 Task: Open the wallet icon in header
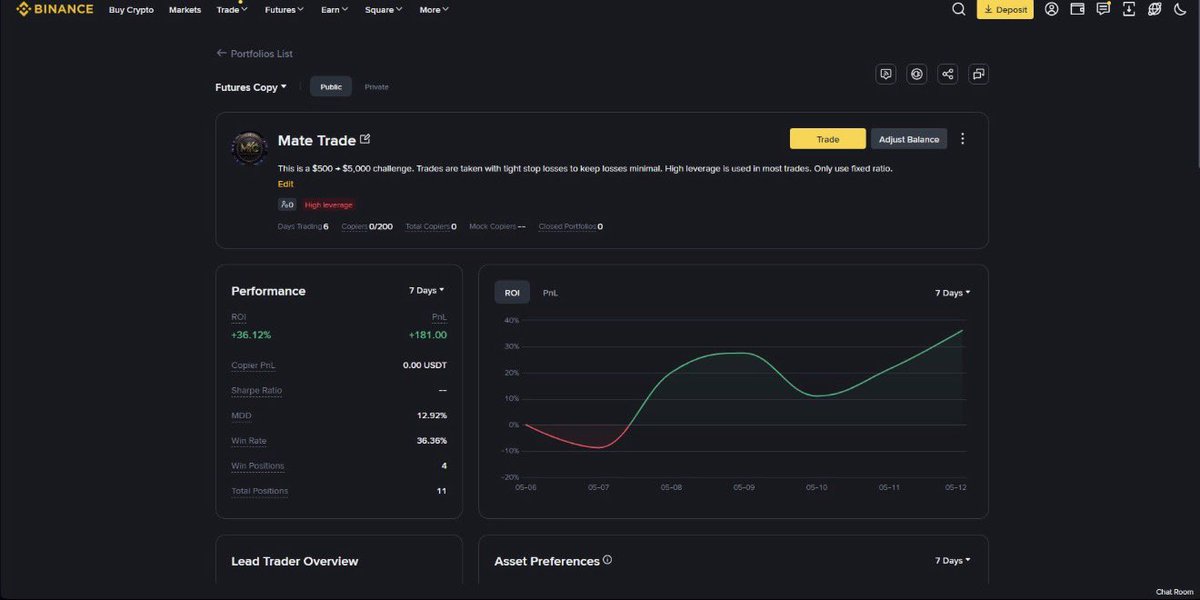pyautogui.click(x=1077, y=9)
